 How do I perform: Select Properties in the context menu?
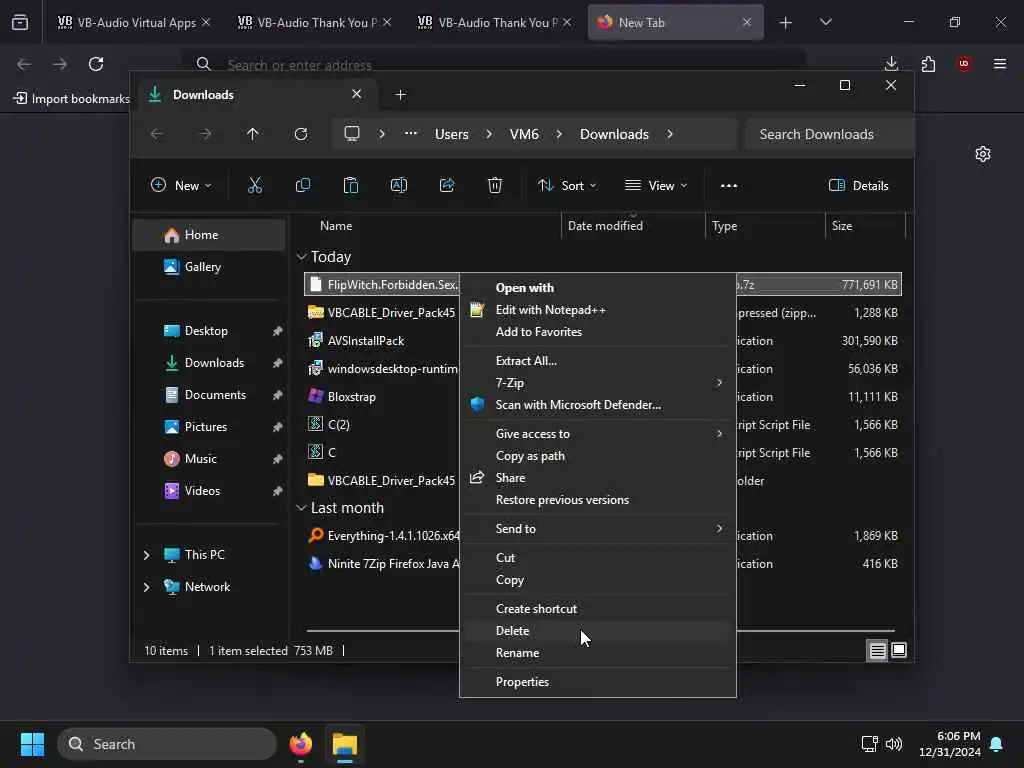point(598,682)
